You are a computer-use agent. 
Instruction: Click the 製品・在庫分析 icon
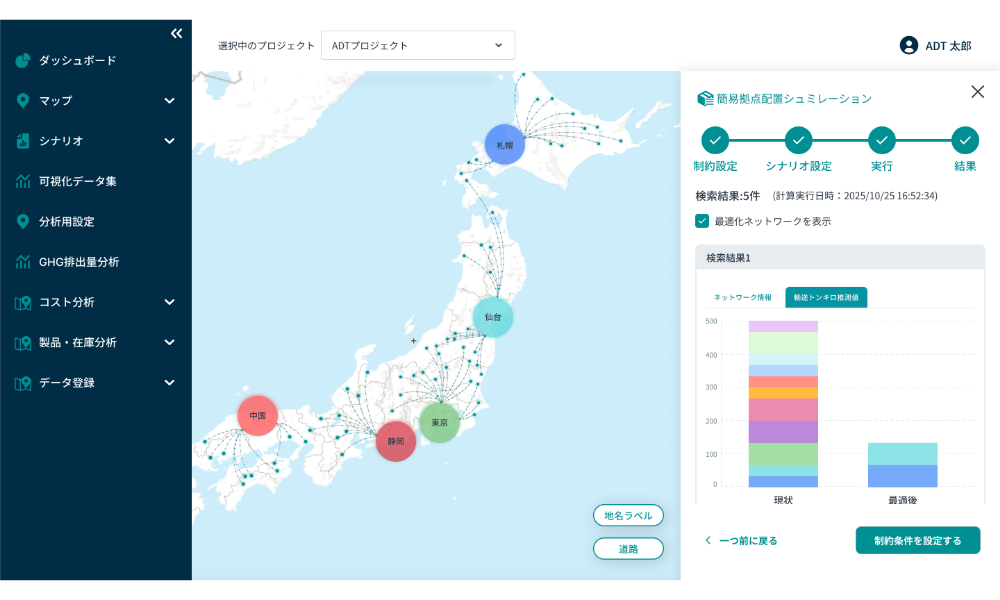pos(22,342)
